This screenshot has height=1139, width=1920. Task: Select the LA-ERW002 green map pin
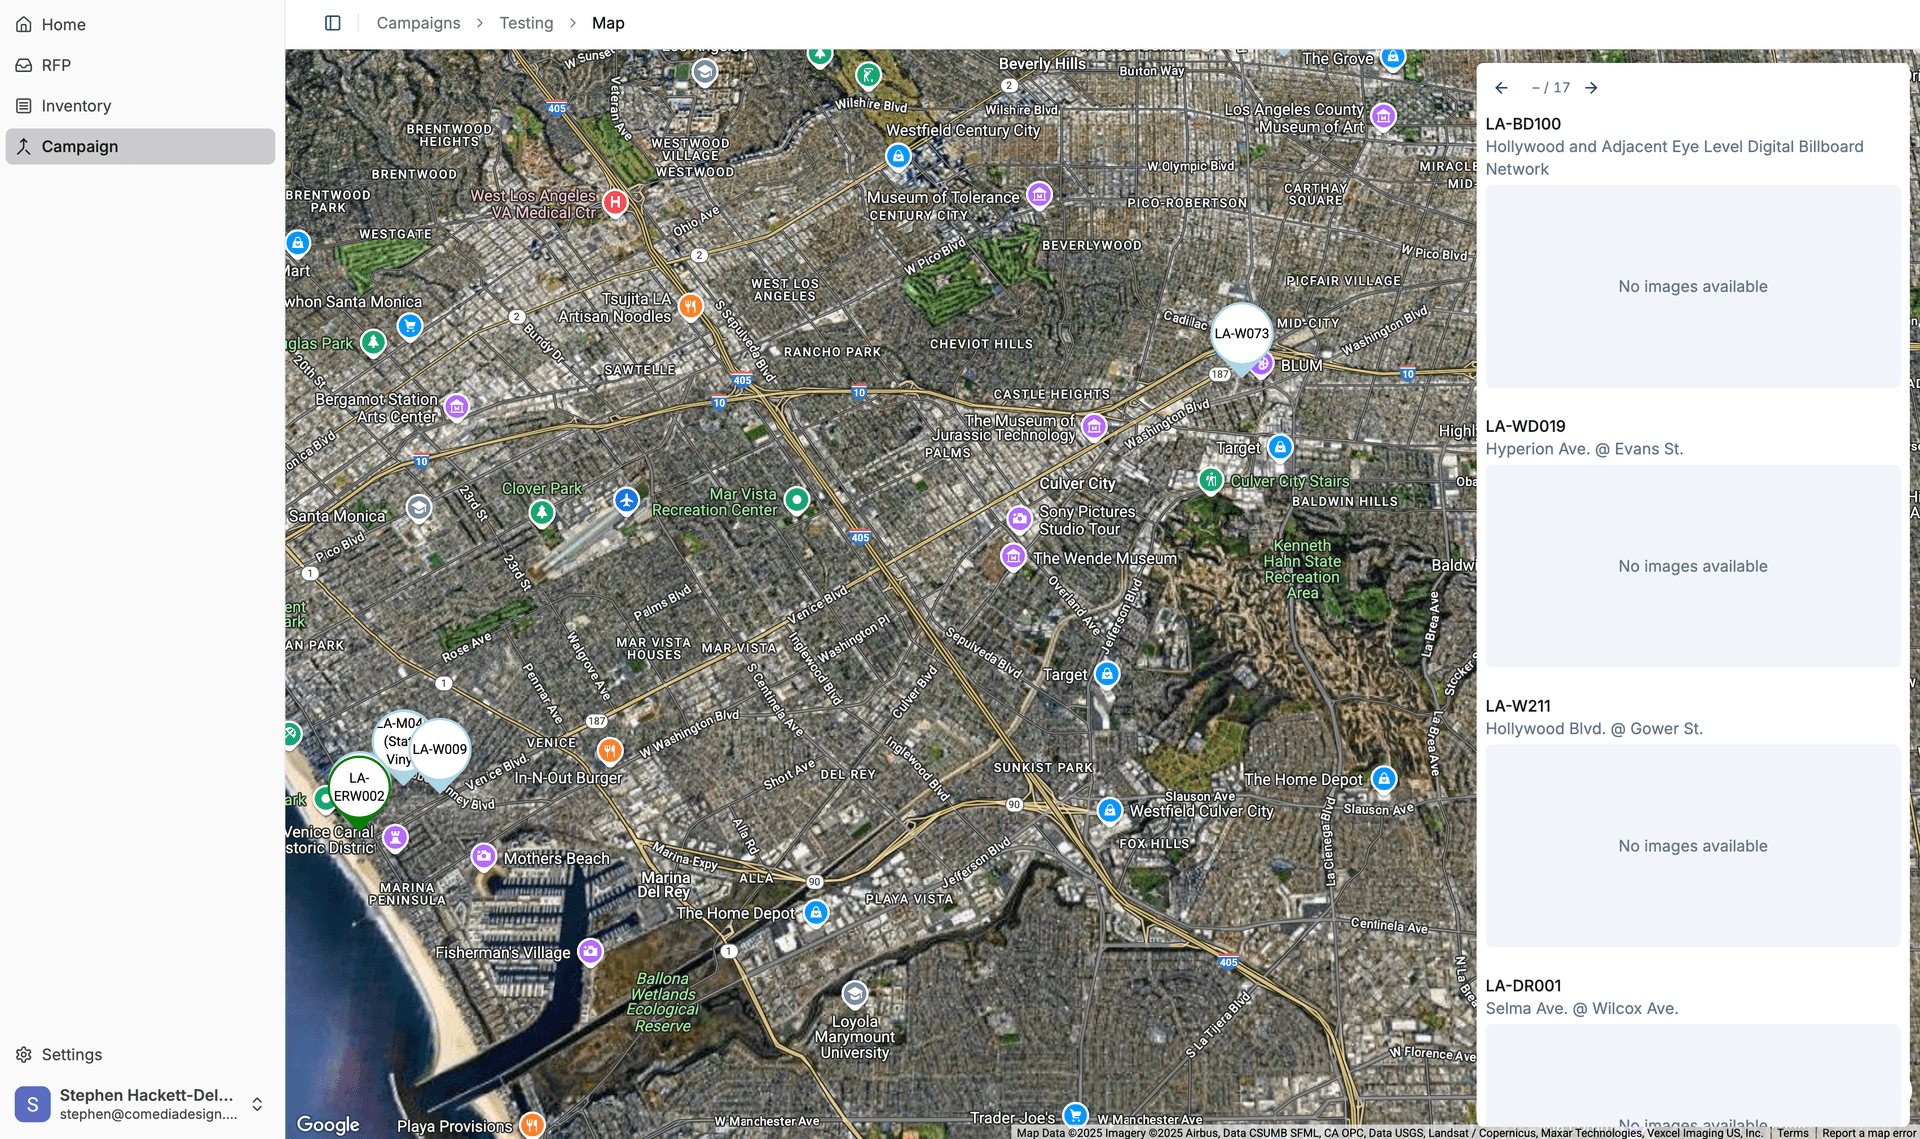[x=359, y=787]
